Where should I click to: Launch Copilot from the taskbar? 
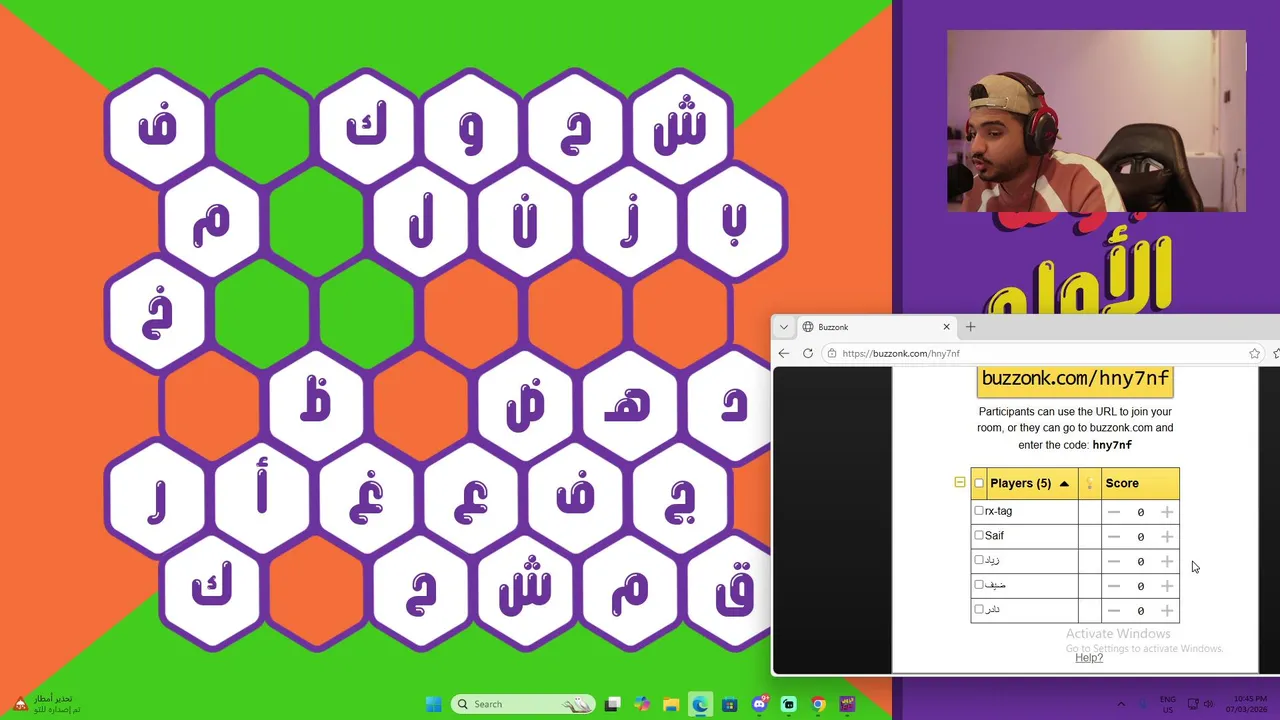point(641,704)
